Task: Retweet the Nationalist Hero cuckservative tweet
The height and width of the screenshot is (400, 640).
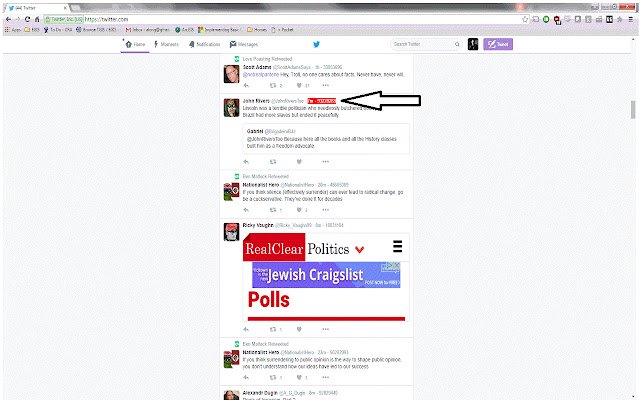Action: coord(273,210)
